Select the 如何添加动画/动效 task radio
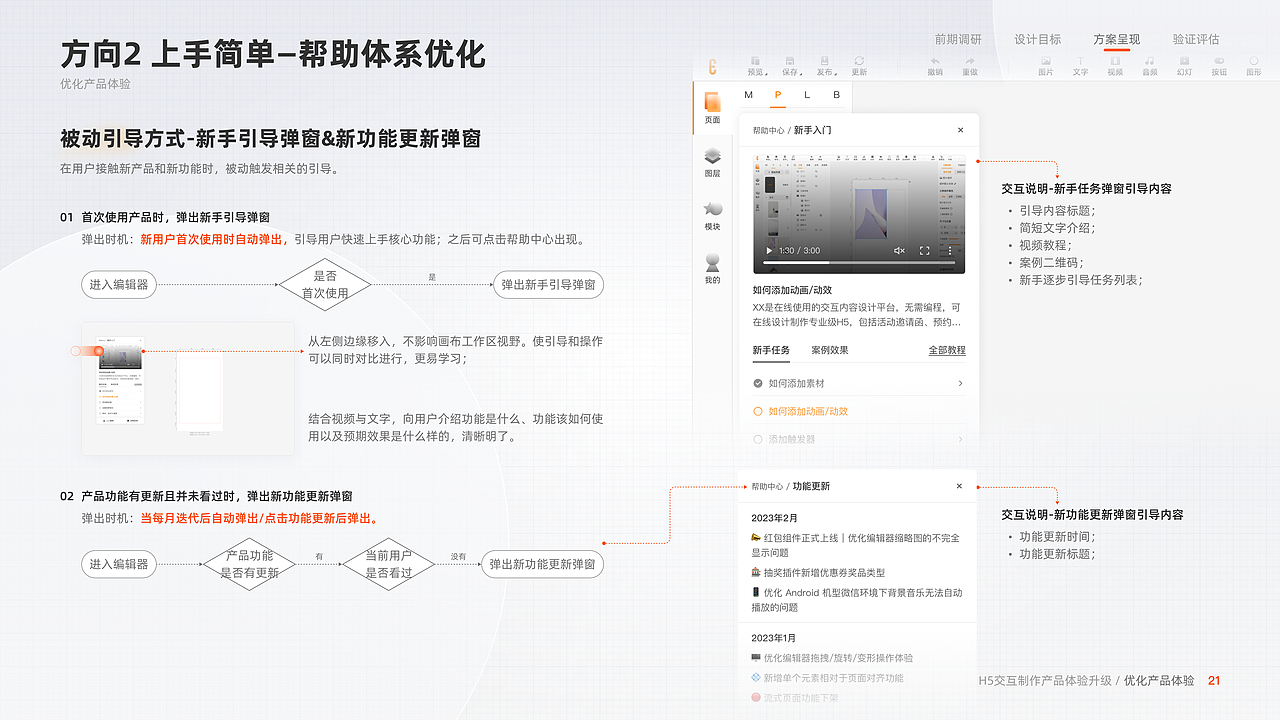 [x=757, y=410]
